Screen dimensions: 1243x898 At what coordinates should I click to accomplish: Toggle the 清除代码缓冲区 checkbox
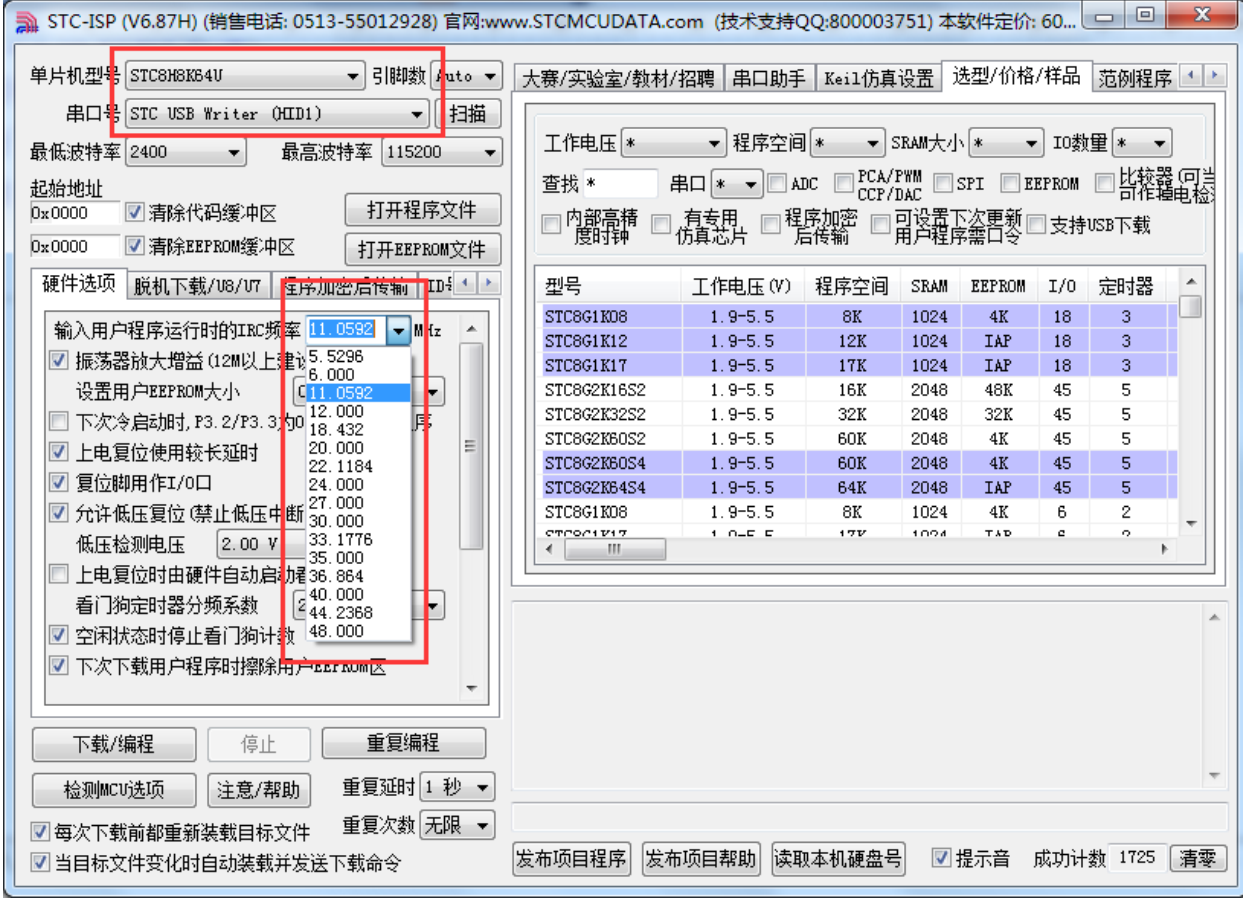(x=135, y=213)
